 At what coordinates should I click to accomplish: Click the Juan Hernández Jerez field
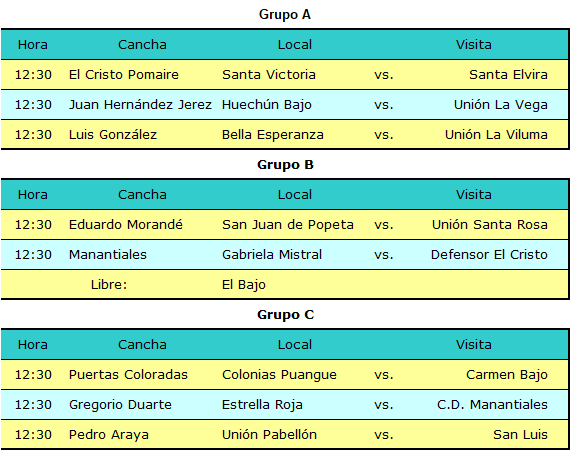(140, 105)
